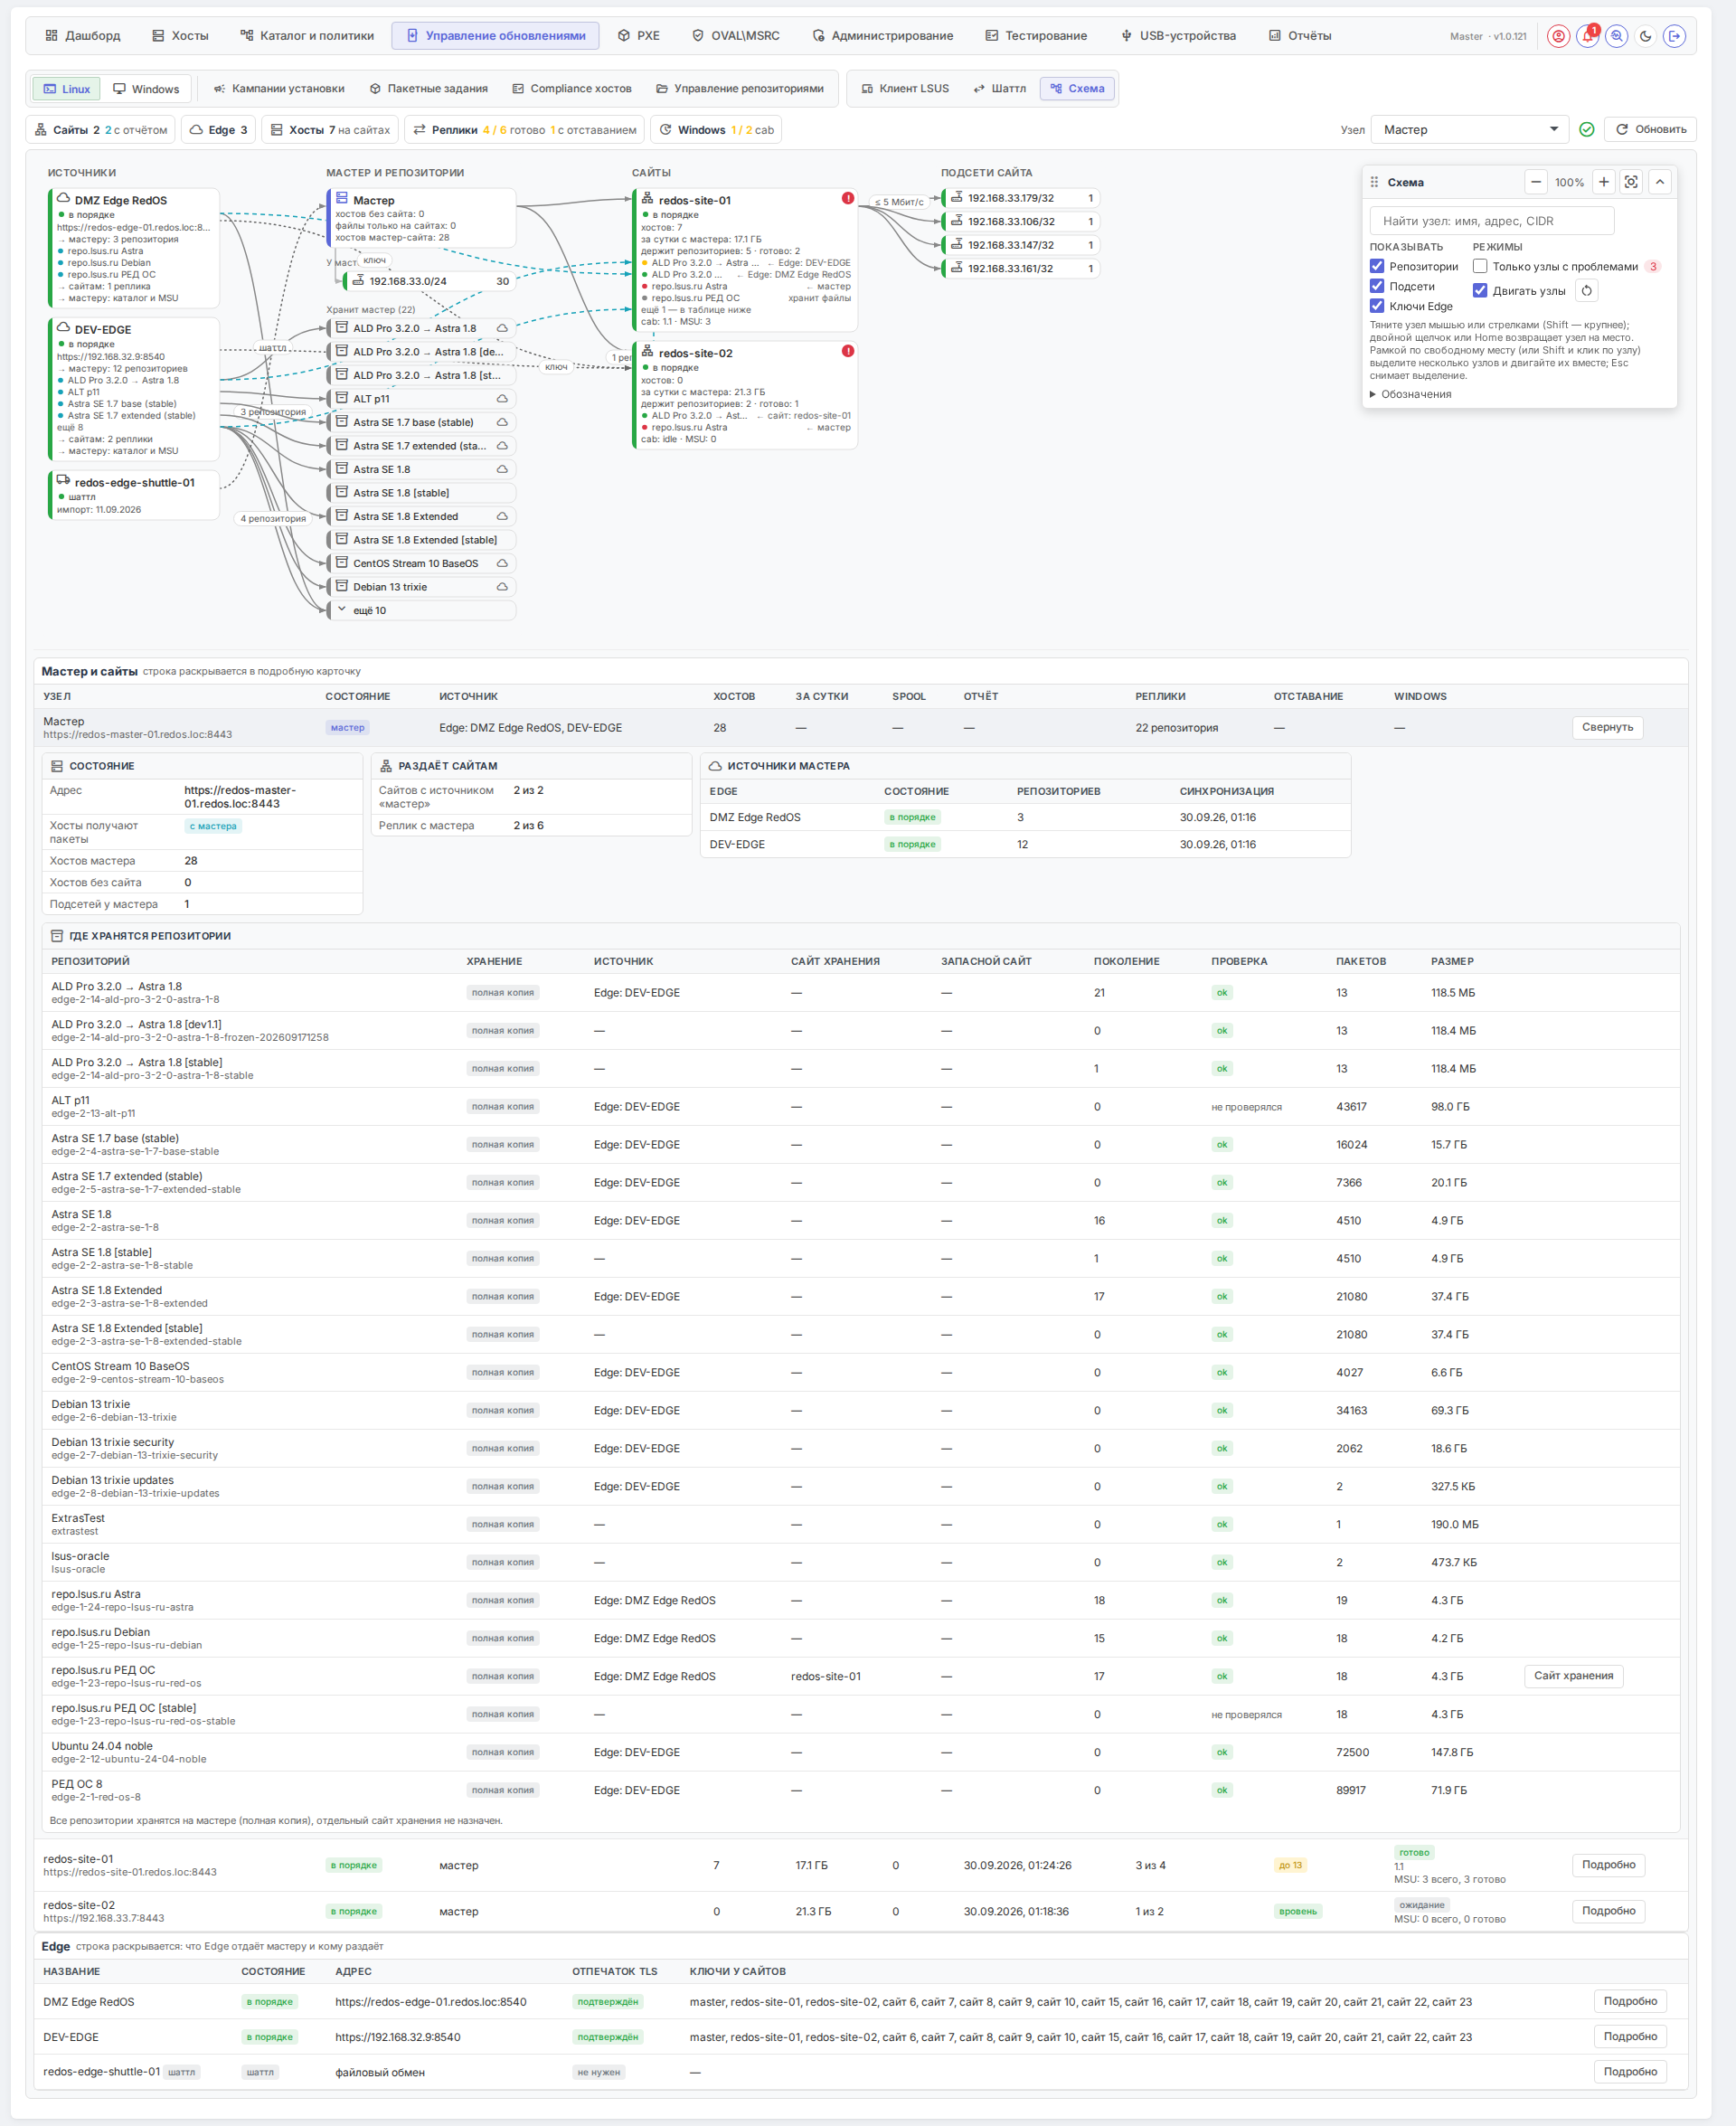Disable Двигать узлы checkbox
1736x2126 pixels.
pyautogui.click(x=1480, y=291)
